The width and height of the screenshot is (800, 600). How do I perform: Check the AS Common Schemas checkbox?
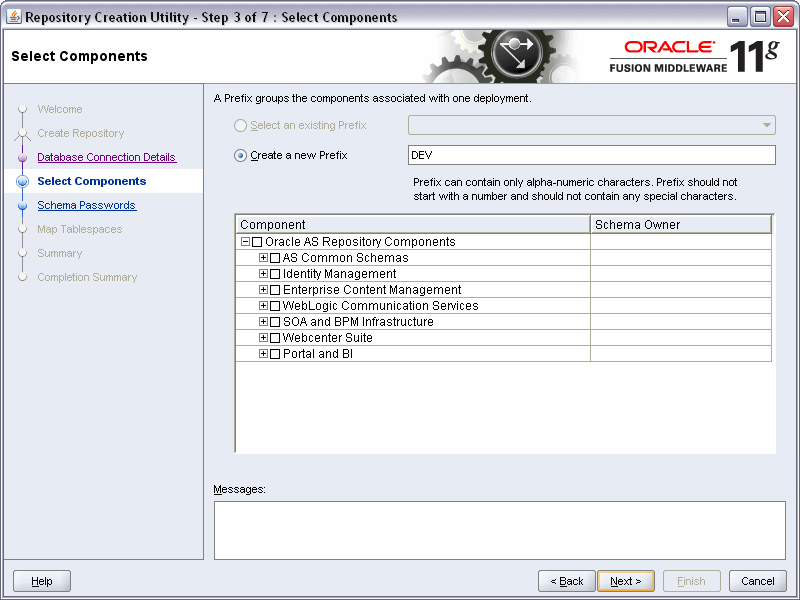tap(274, 258)
